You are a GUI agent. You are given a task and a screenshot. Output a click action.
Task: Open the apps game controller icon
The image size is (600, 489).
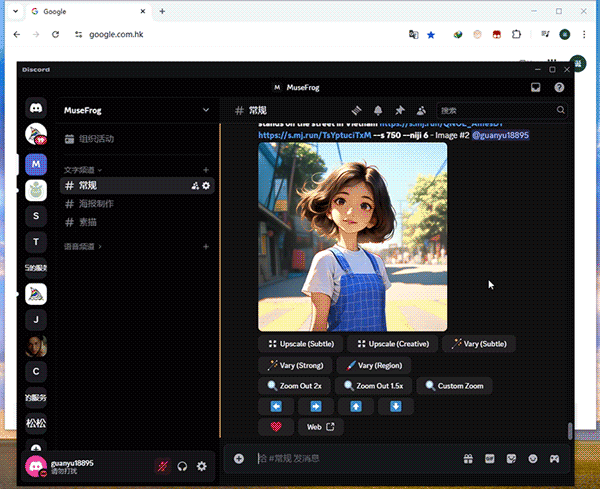coord(554,458)
